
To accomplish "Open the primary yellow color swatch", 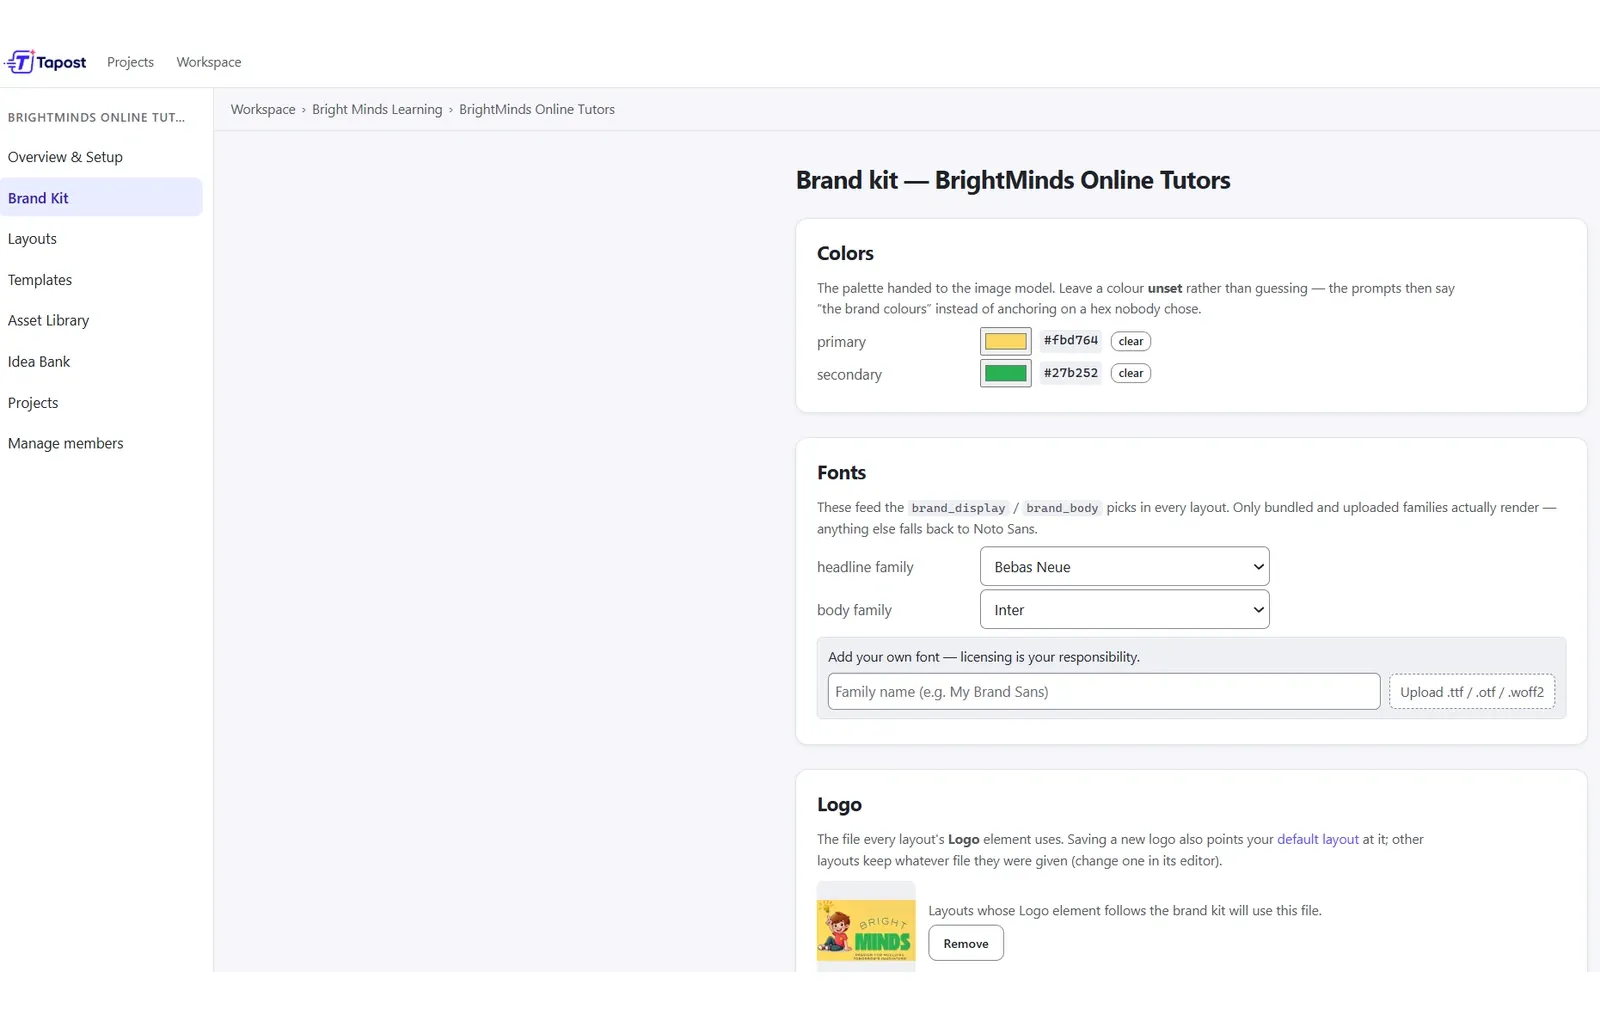I will coord(1006,341).
